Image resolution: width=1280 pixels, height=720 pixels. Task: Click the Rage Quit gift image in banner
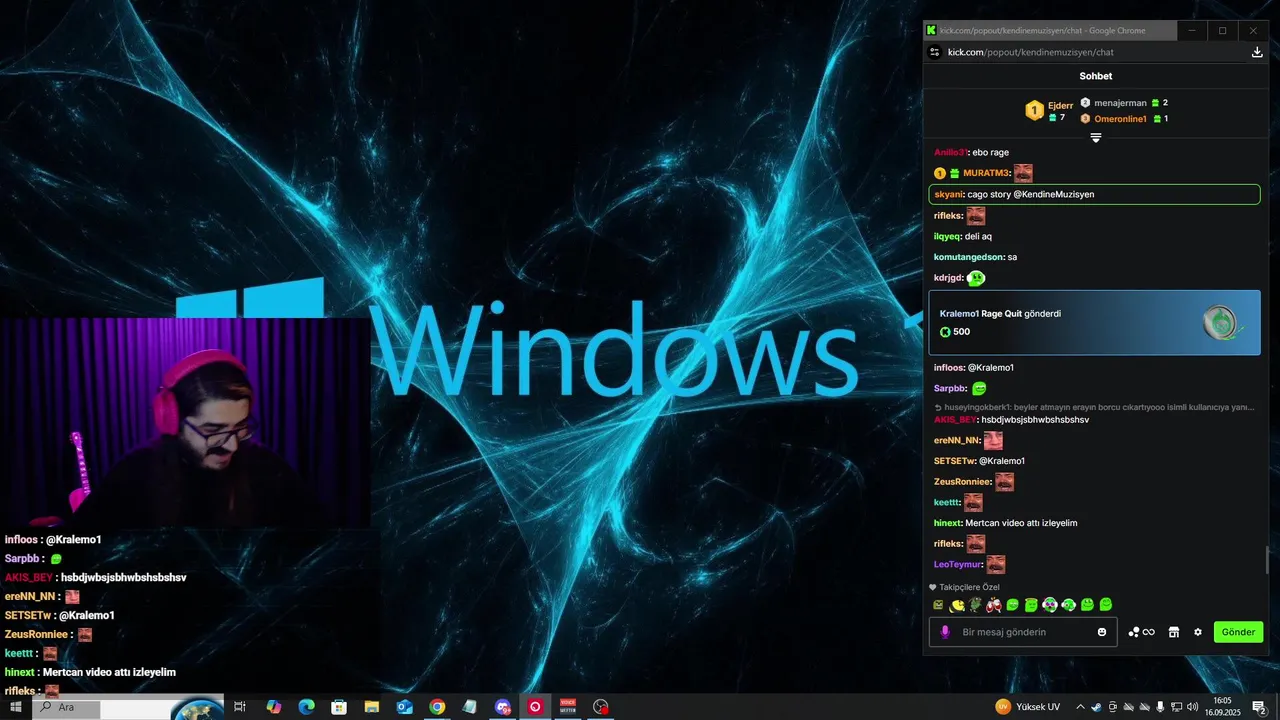[1222, 322]
